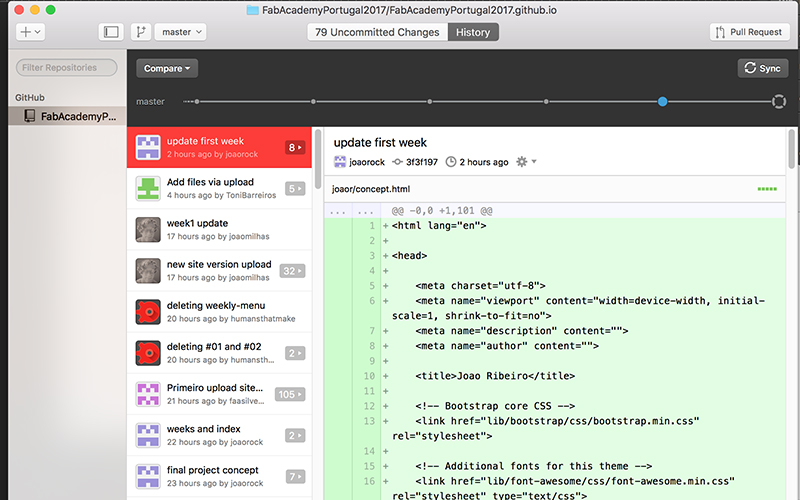Select the blue commit marker on timeline

(x=662, y=102)
